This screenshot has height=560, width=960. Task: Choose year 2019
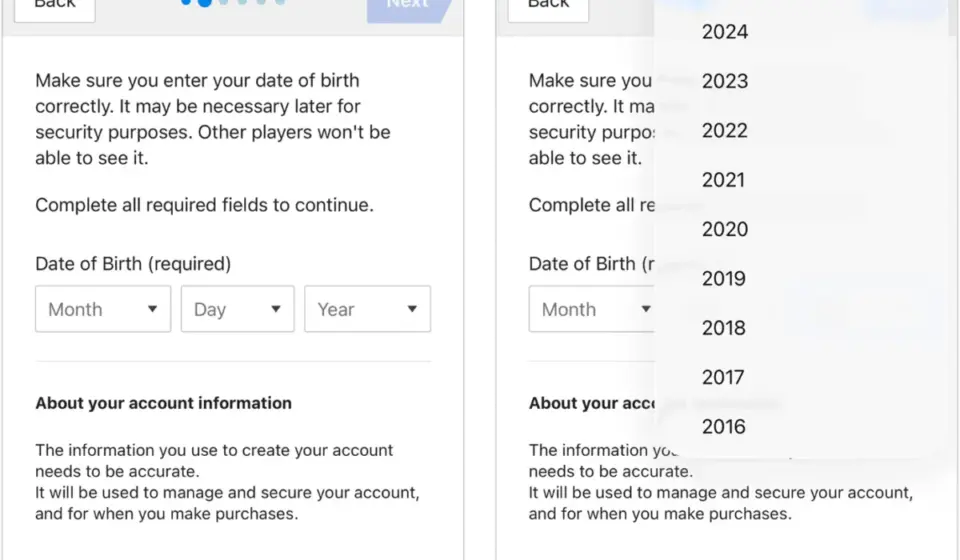coord(724,279)
